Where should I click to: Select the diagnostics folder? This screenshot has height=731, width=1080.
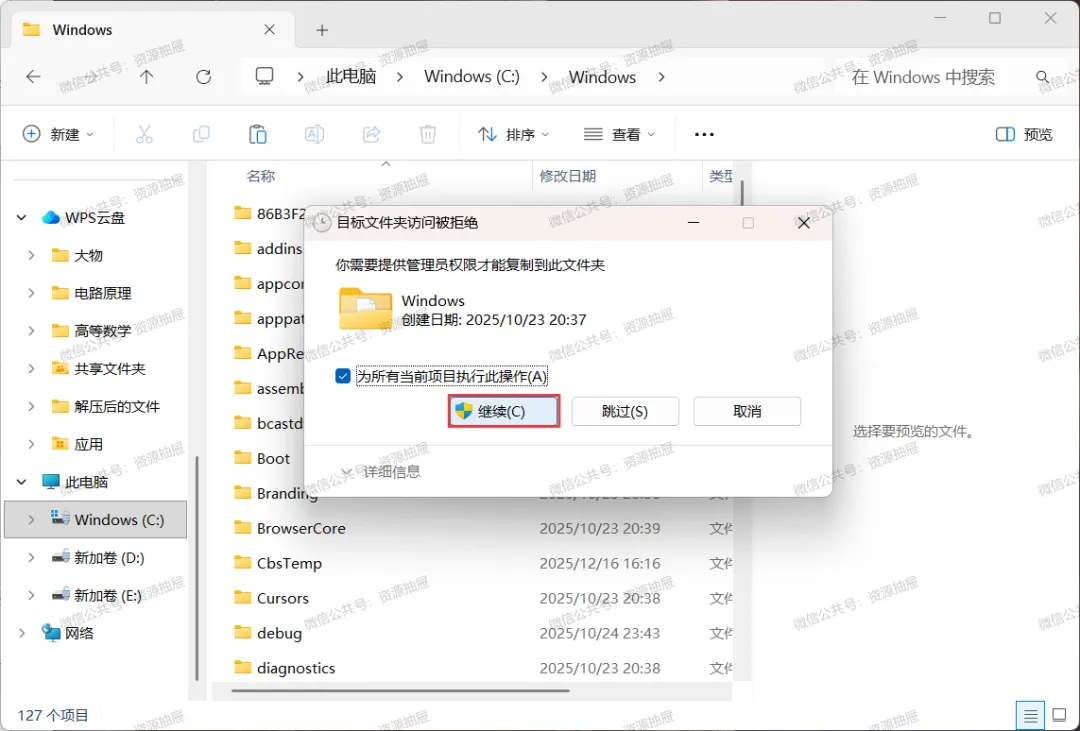pos(284,668)
